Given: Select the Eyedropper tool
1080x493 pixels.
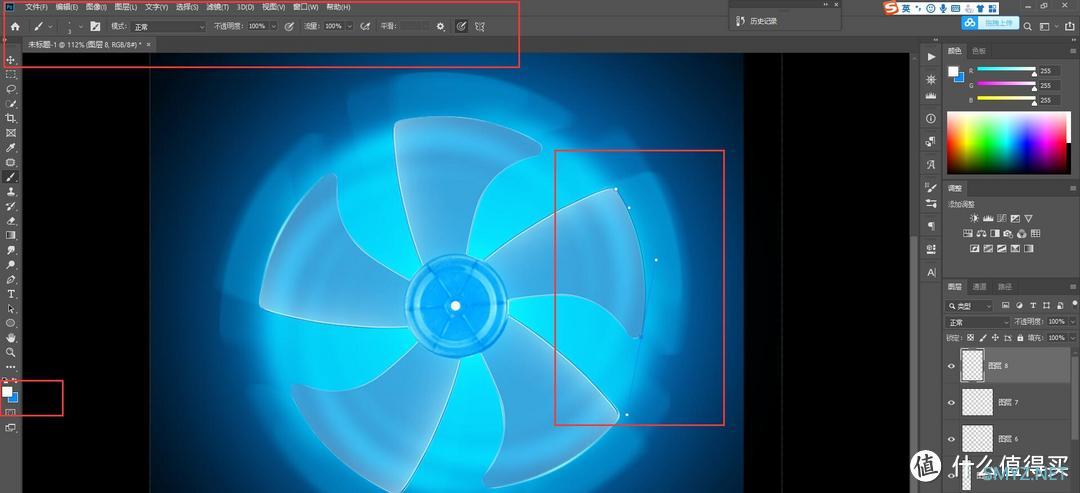Looking at the screenshot, I should click(x=11, y=147).
